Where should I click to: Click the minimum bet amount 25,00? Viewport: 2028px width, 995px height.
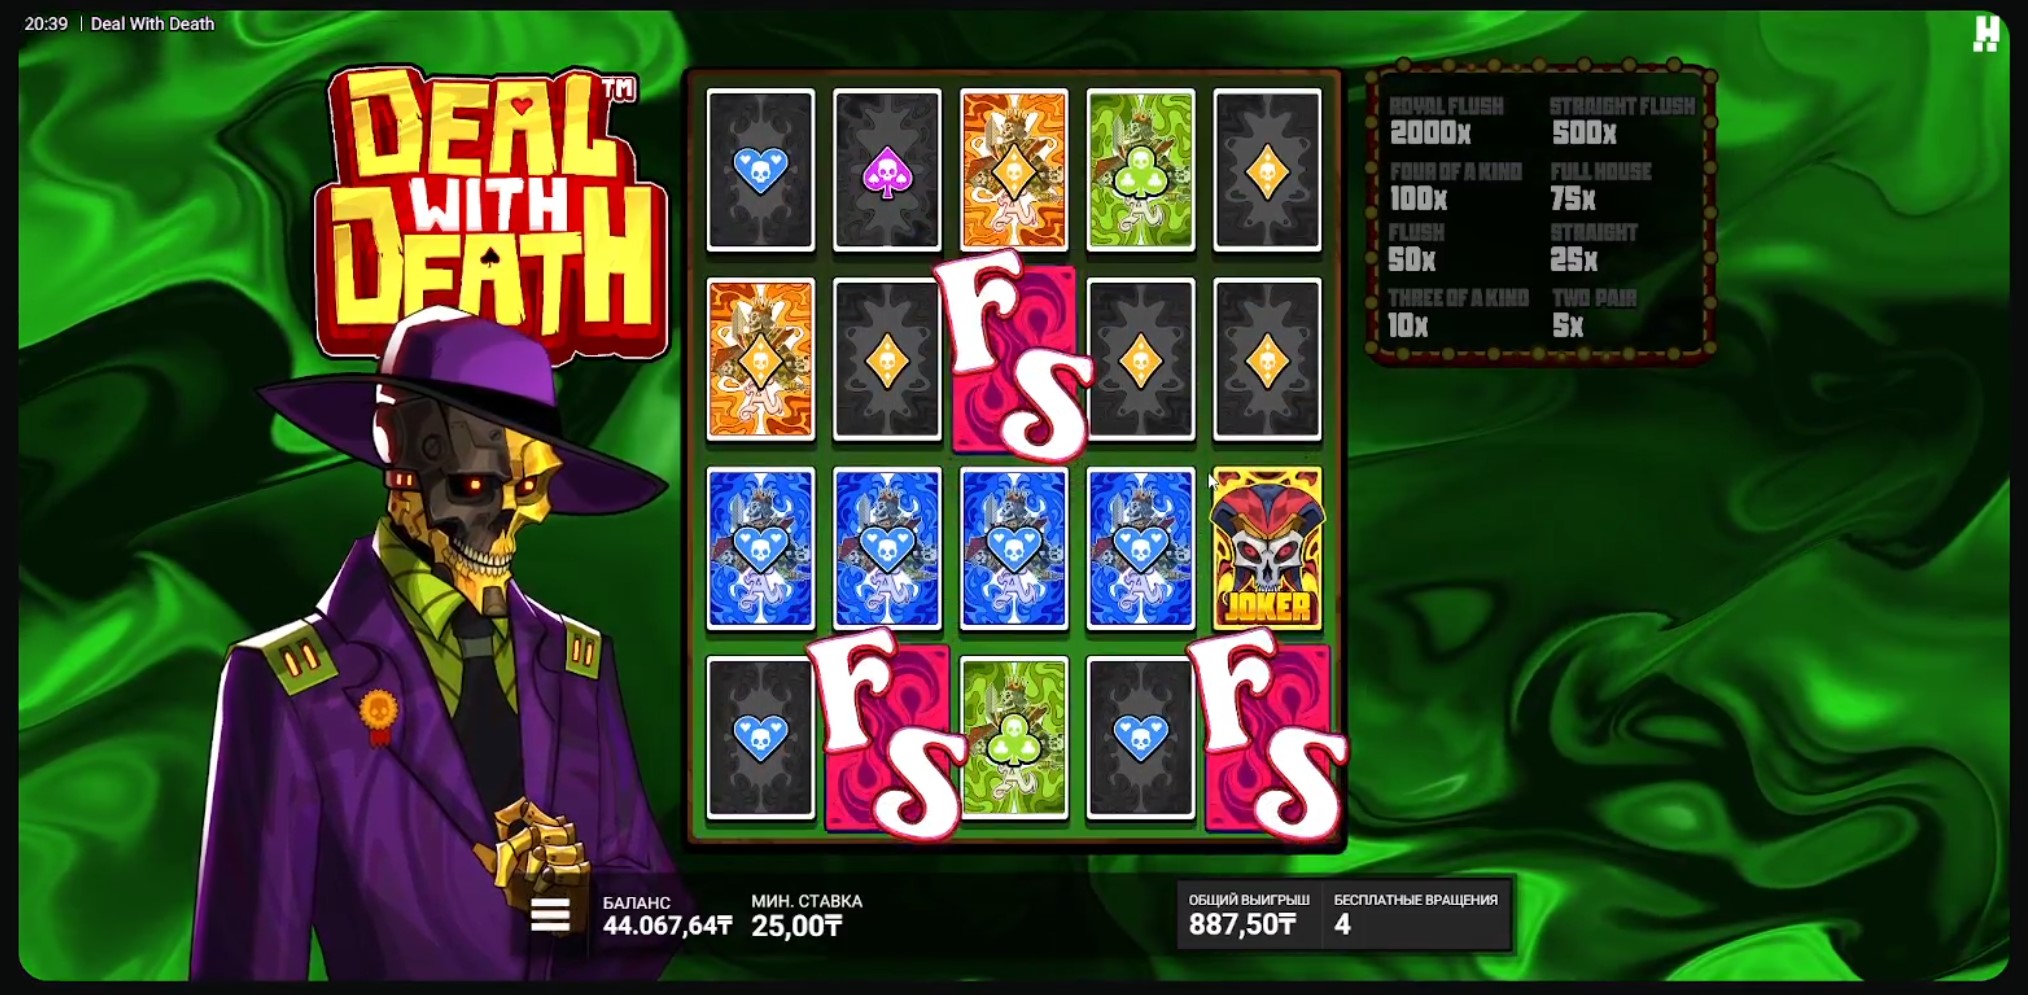pos(797,926)
